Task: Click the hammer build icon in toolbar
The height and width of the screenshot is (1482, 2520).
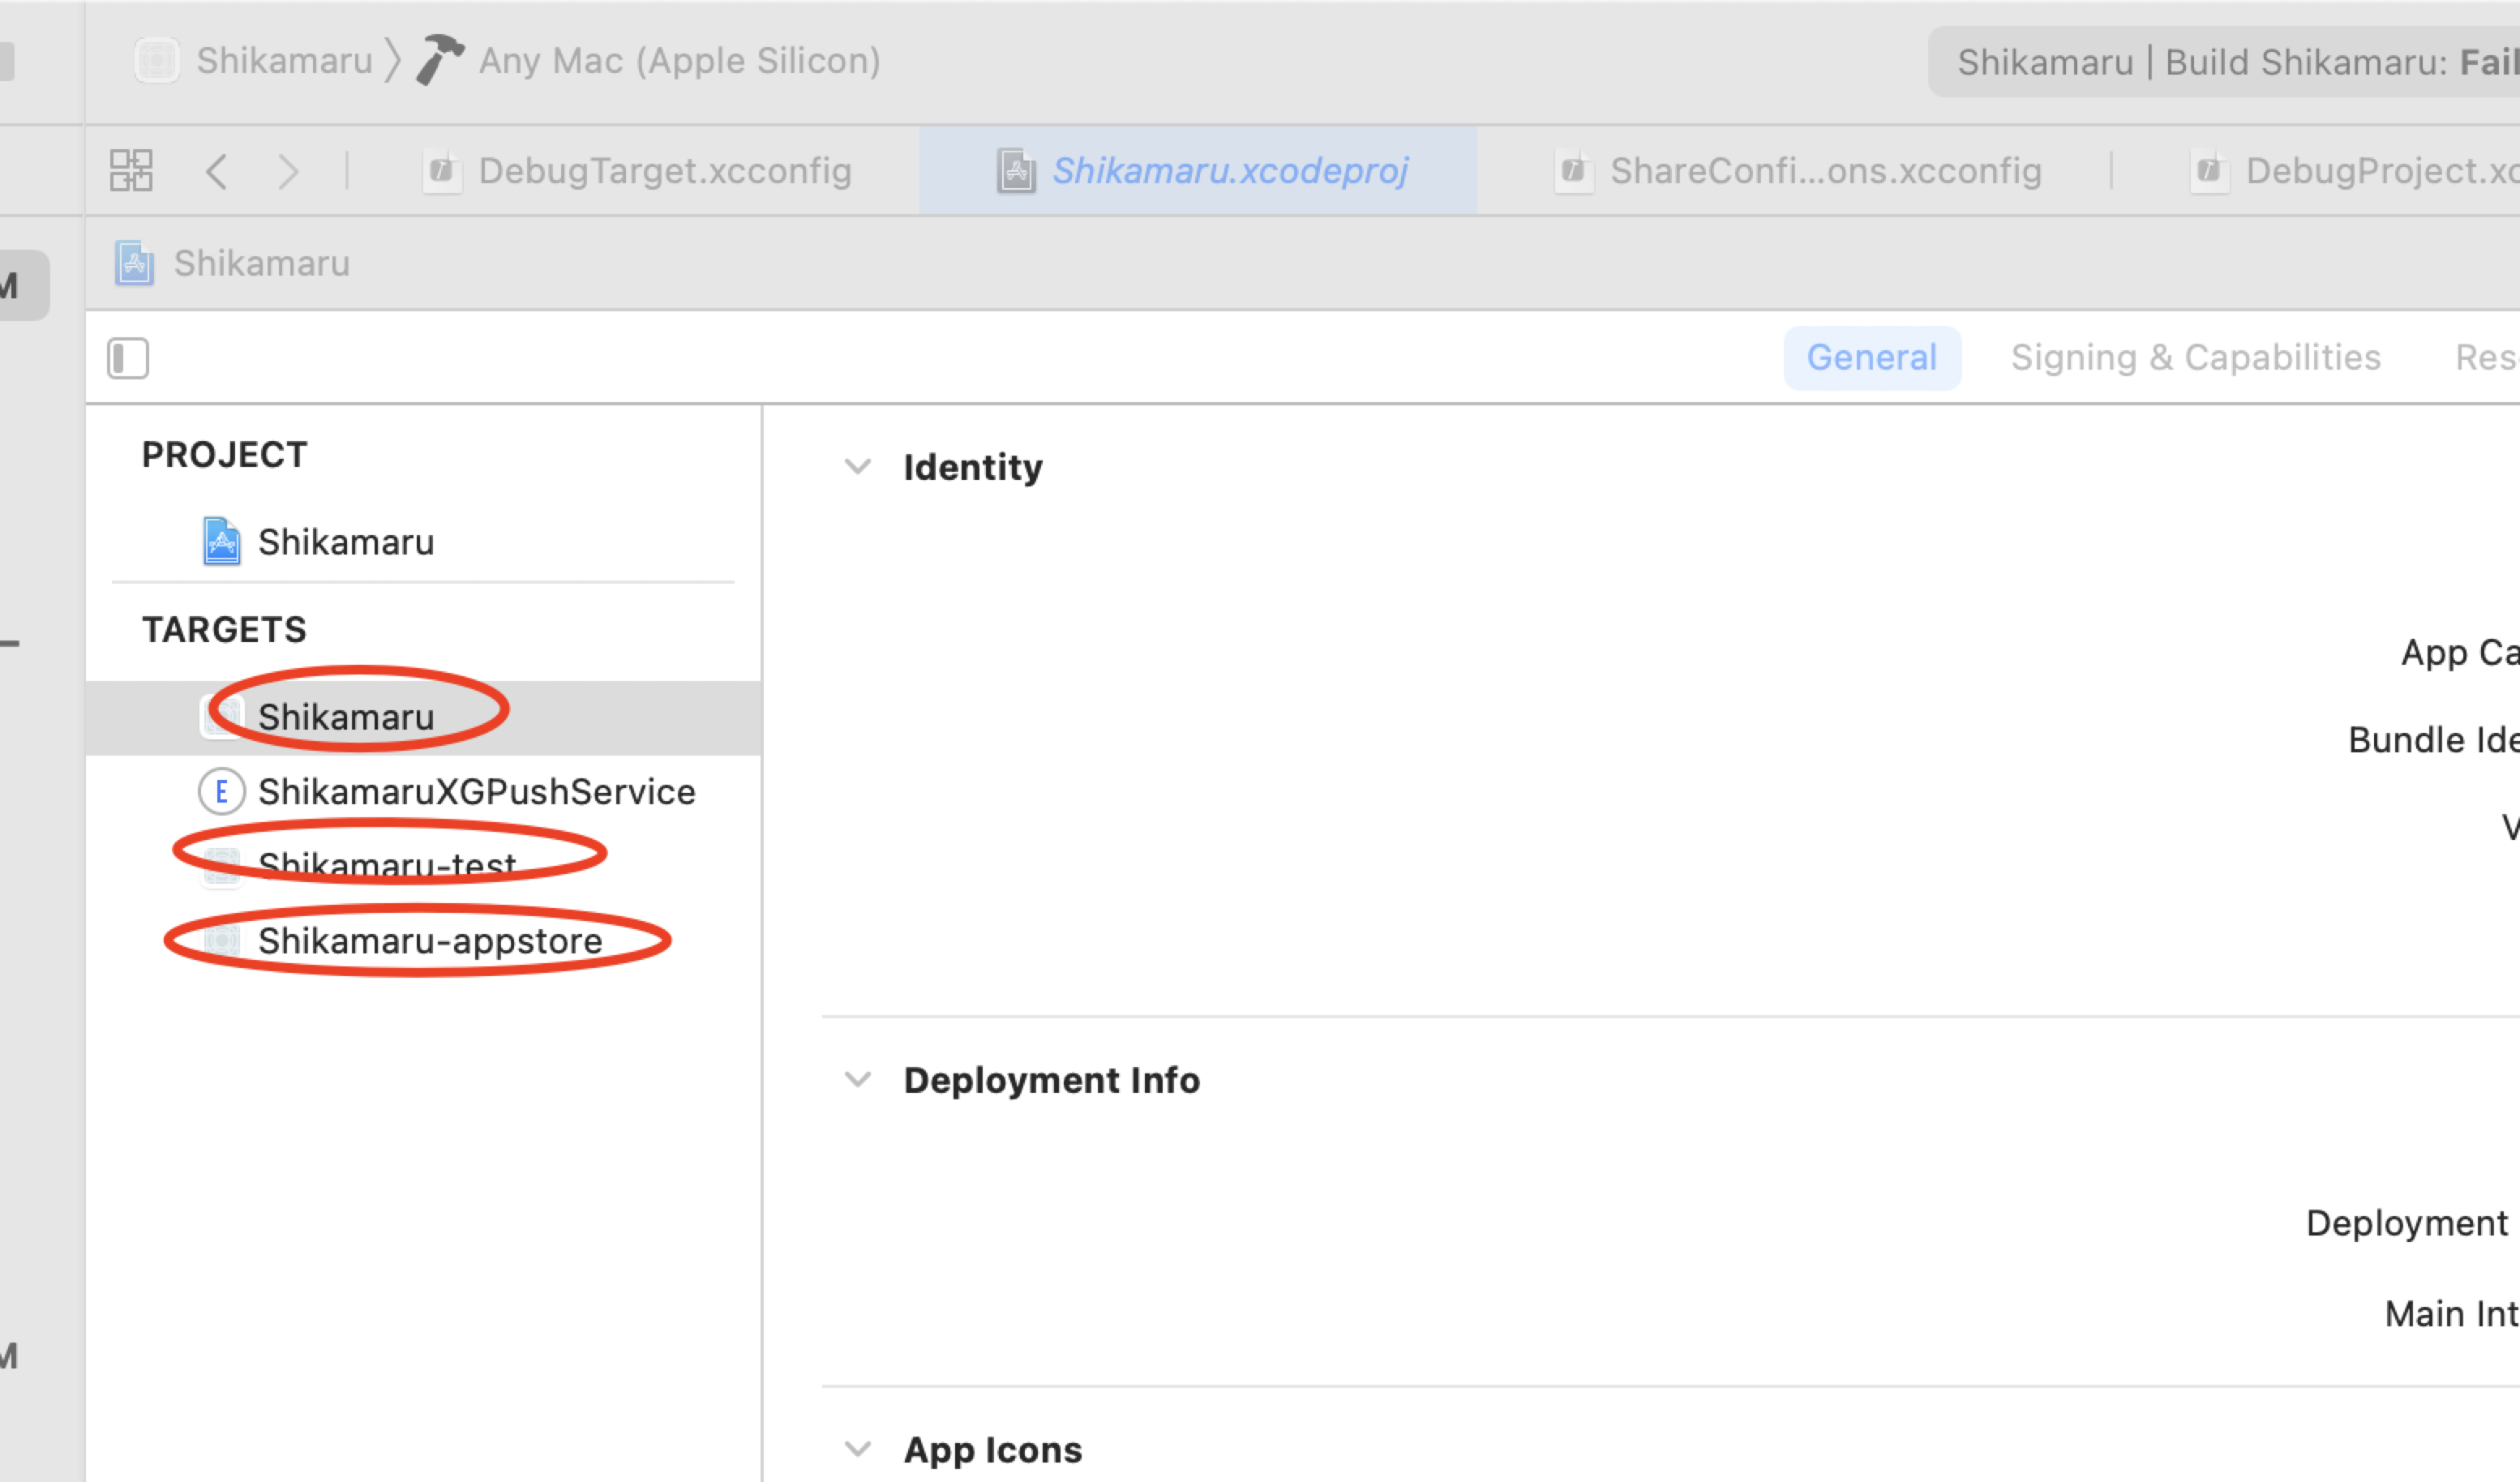Action: coord(439,60)
